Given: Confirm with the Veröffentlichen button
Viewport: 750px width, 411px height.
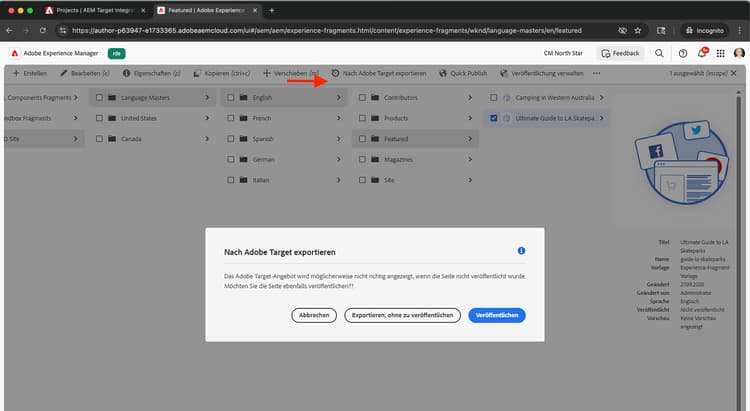Looking at the screenshot, I should (x=496, y=315).
